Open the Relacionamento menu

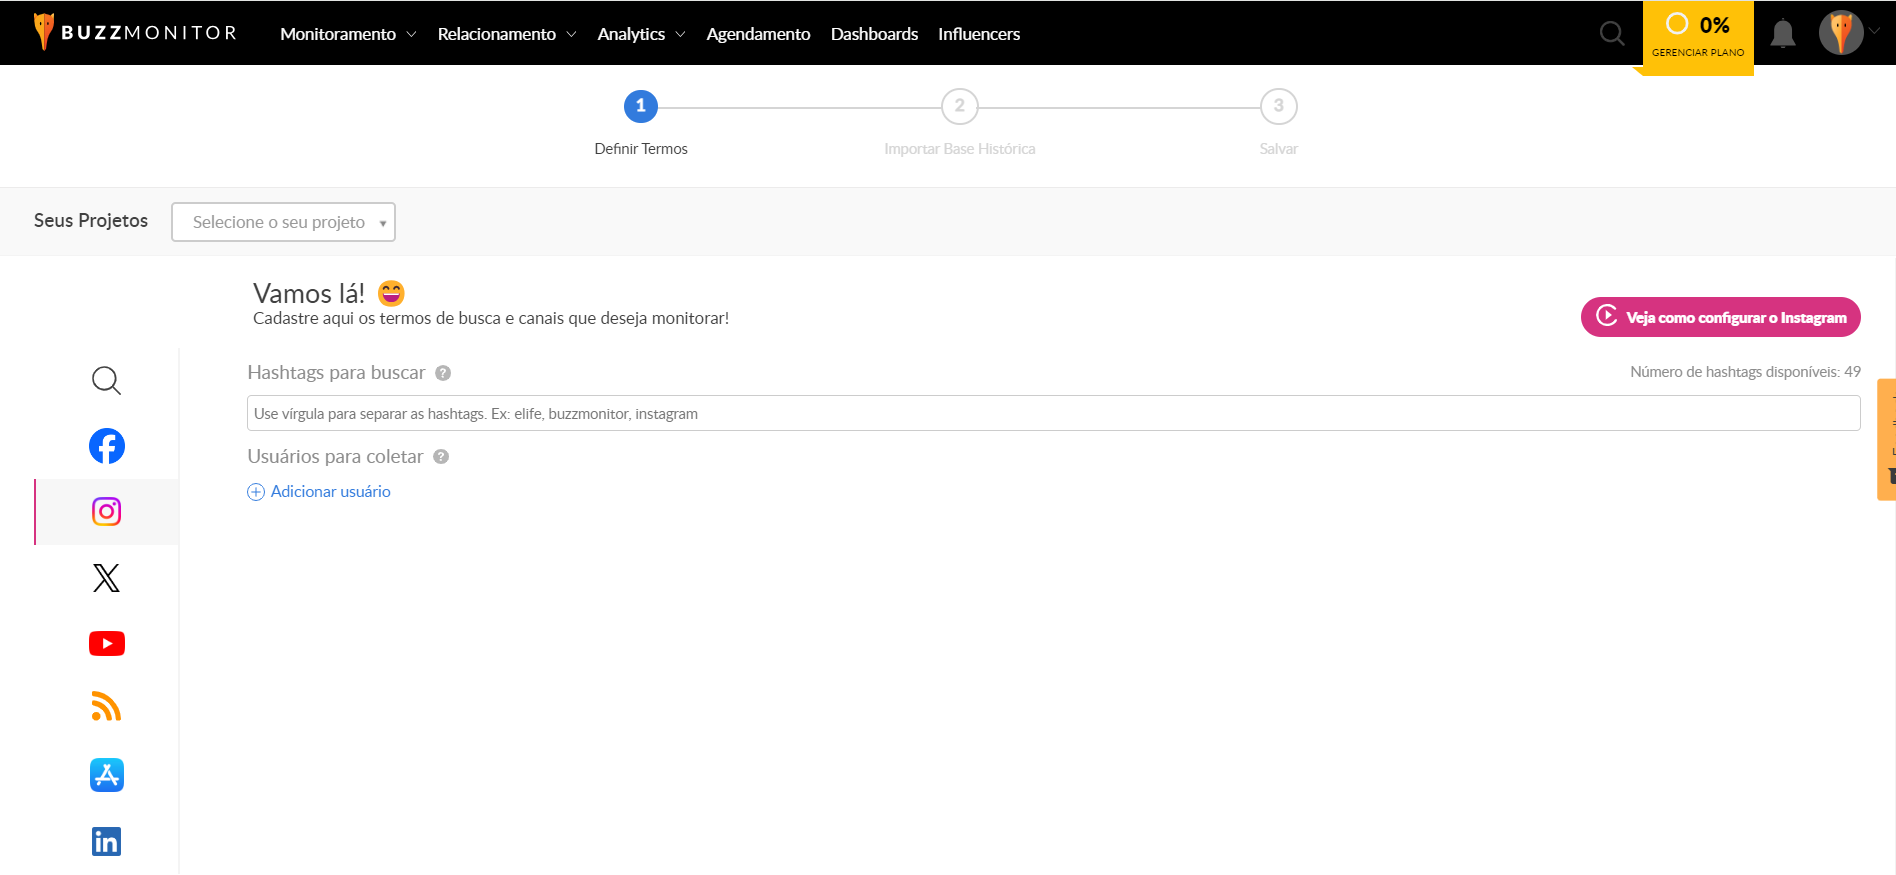coord(497,34)
